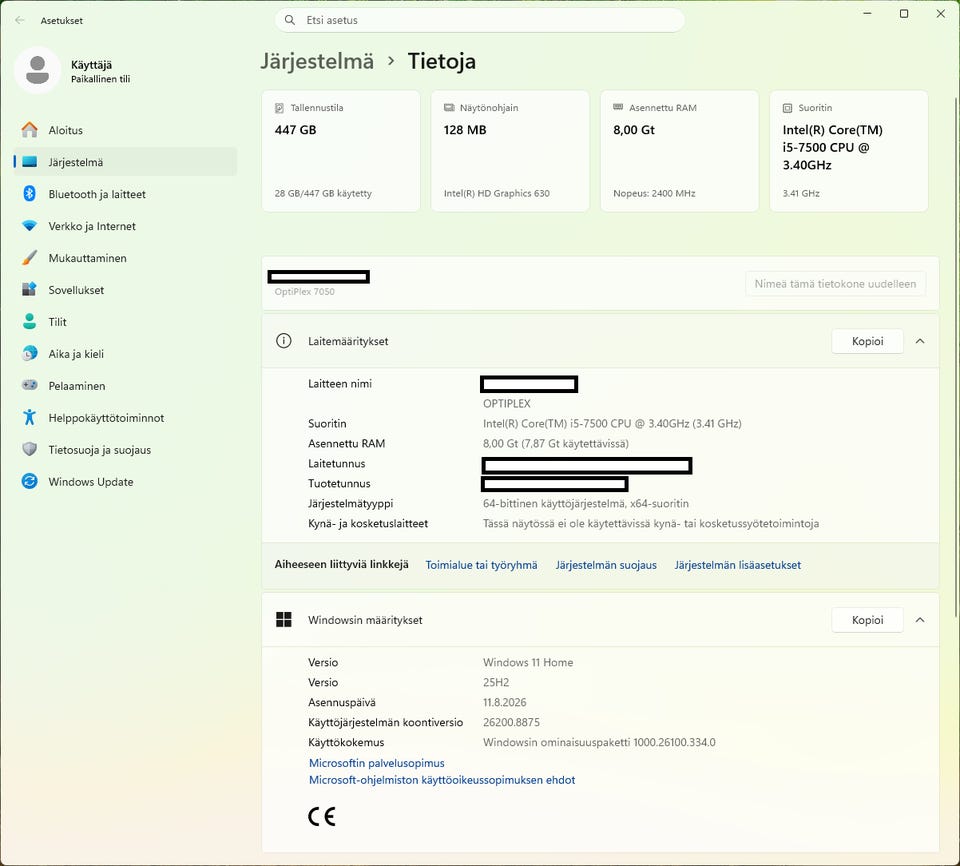Open the Tallennustila 447 GB card
The width and height of the screenshot is (960, 866).
[341, 151]
